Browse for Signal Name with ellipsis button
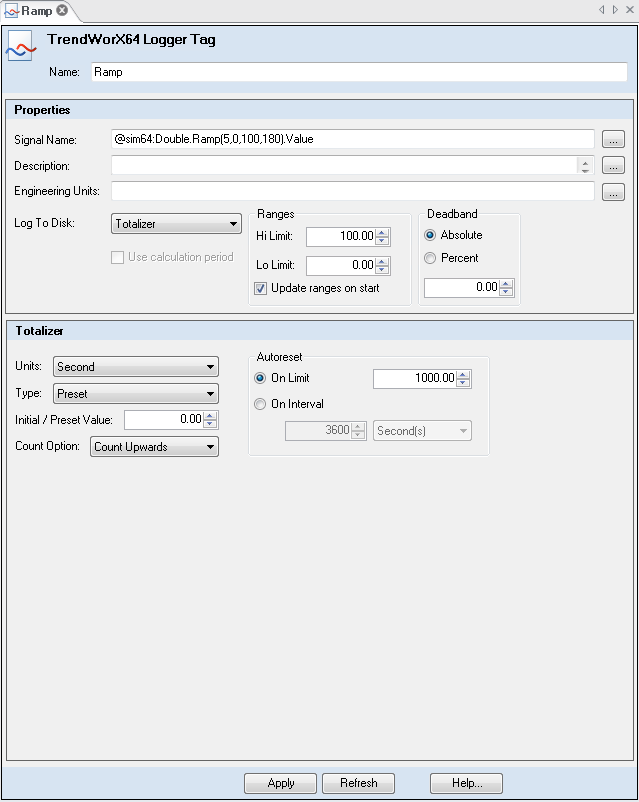 613,139
